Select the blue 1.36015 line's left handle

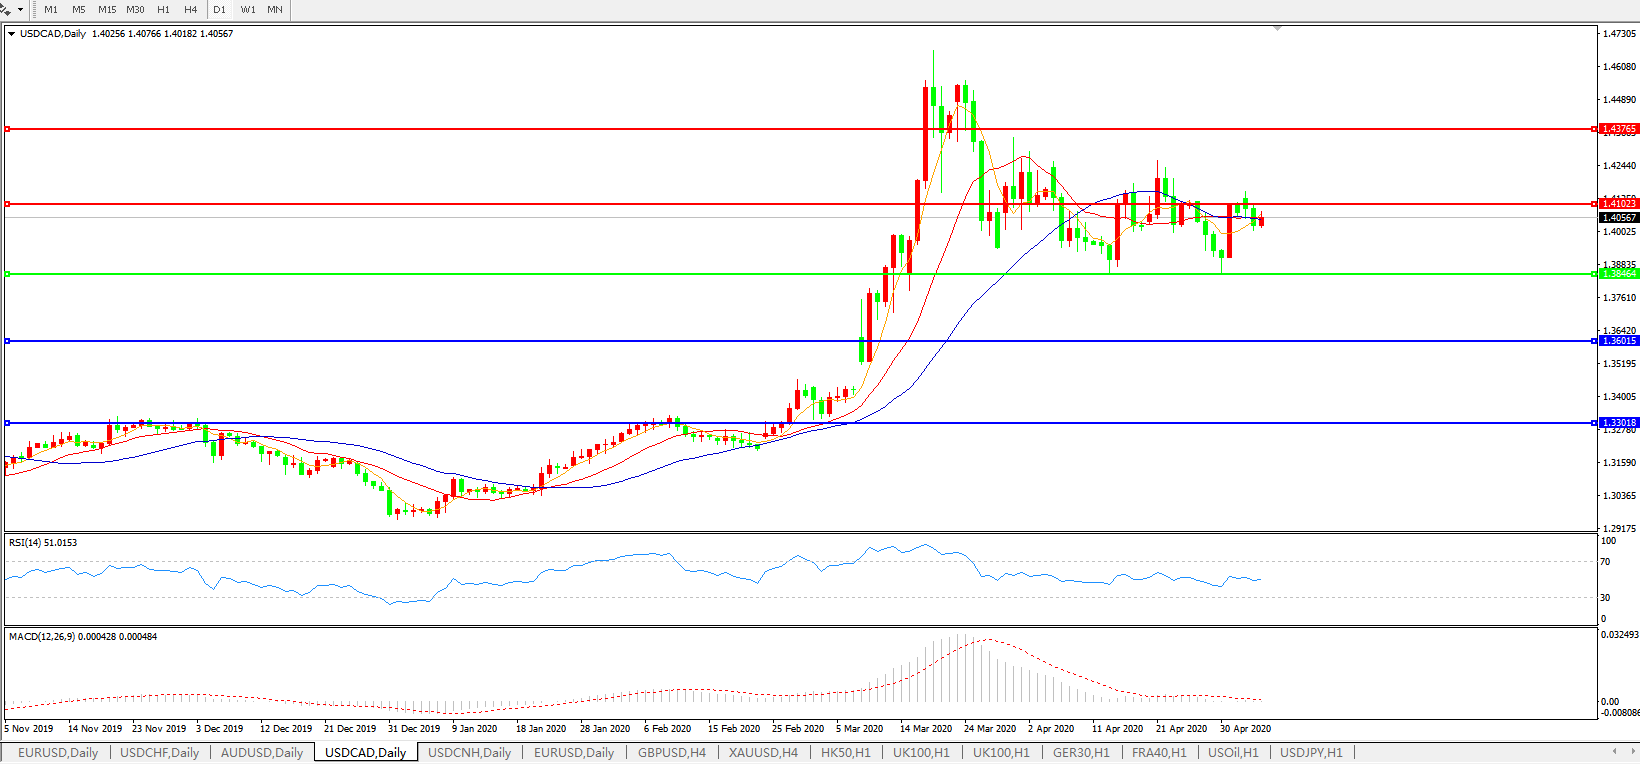click(x=7, y=341)
